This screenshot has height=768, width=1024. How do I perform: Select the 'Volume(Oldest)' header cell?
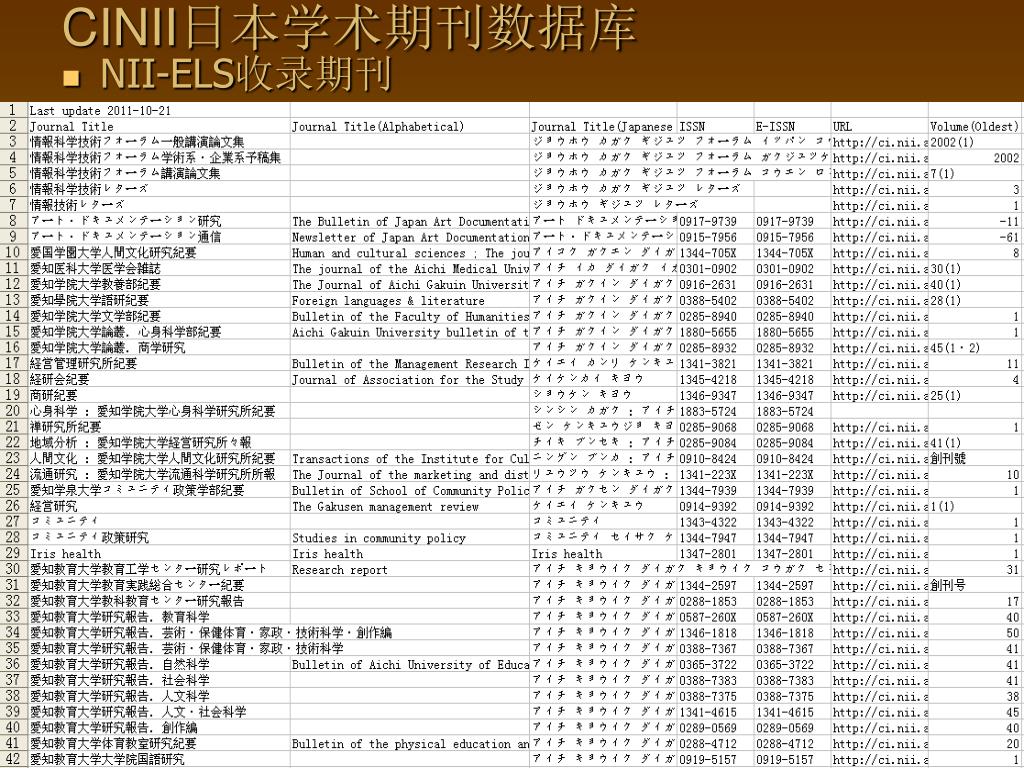tap(974, 126)
